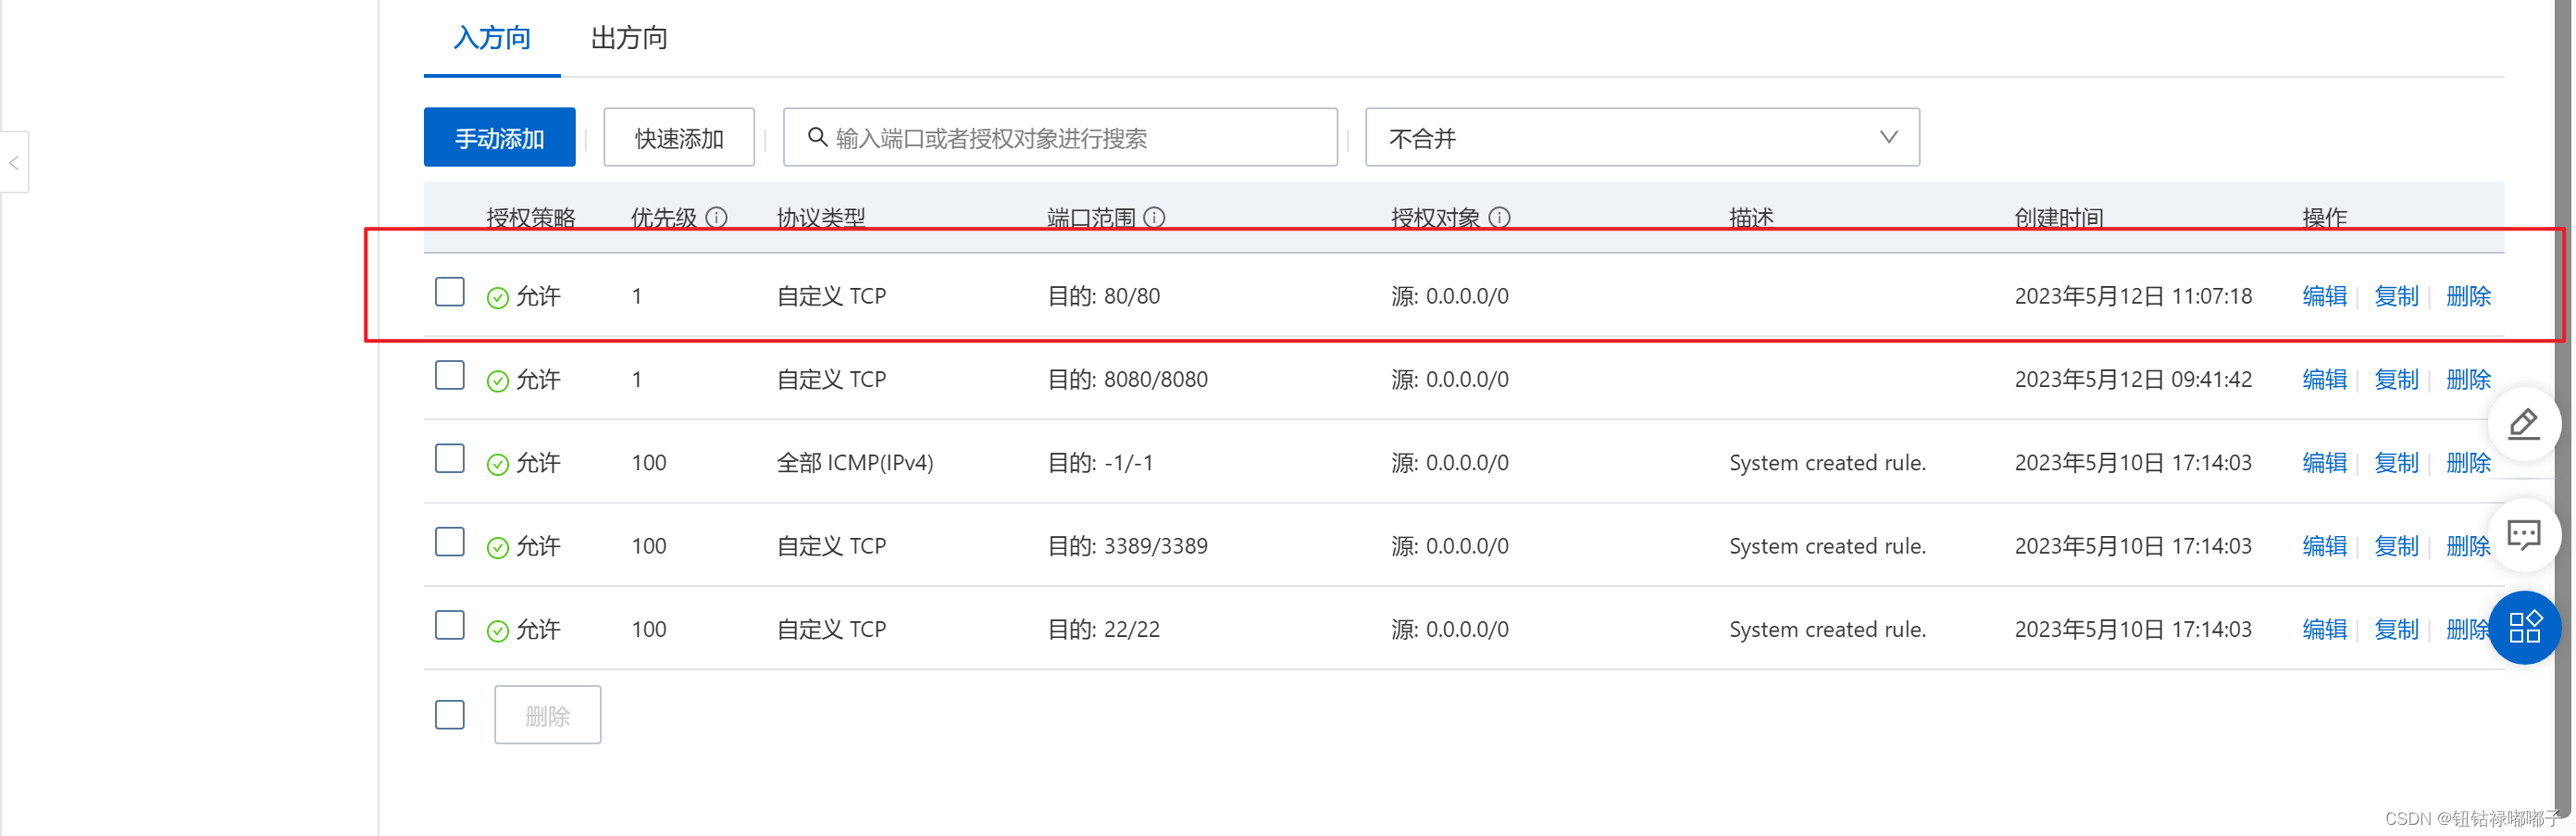
Task: Focus the port or object search field
Action: tap(1060, 137)
